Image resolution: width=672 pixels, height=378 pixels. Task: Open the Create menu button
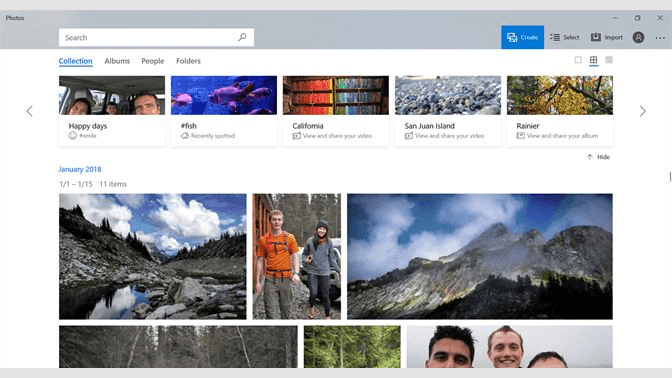pyautogui.click(x=522, y=37)
